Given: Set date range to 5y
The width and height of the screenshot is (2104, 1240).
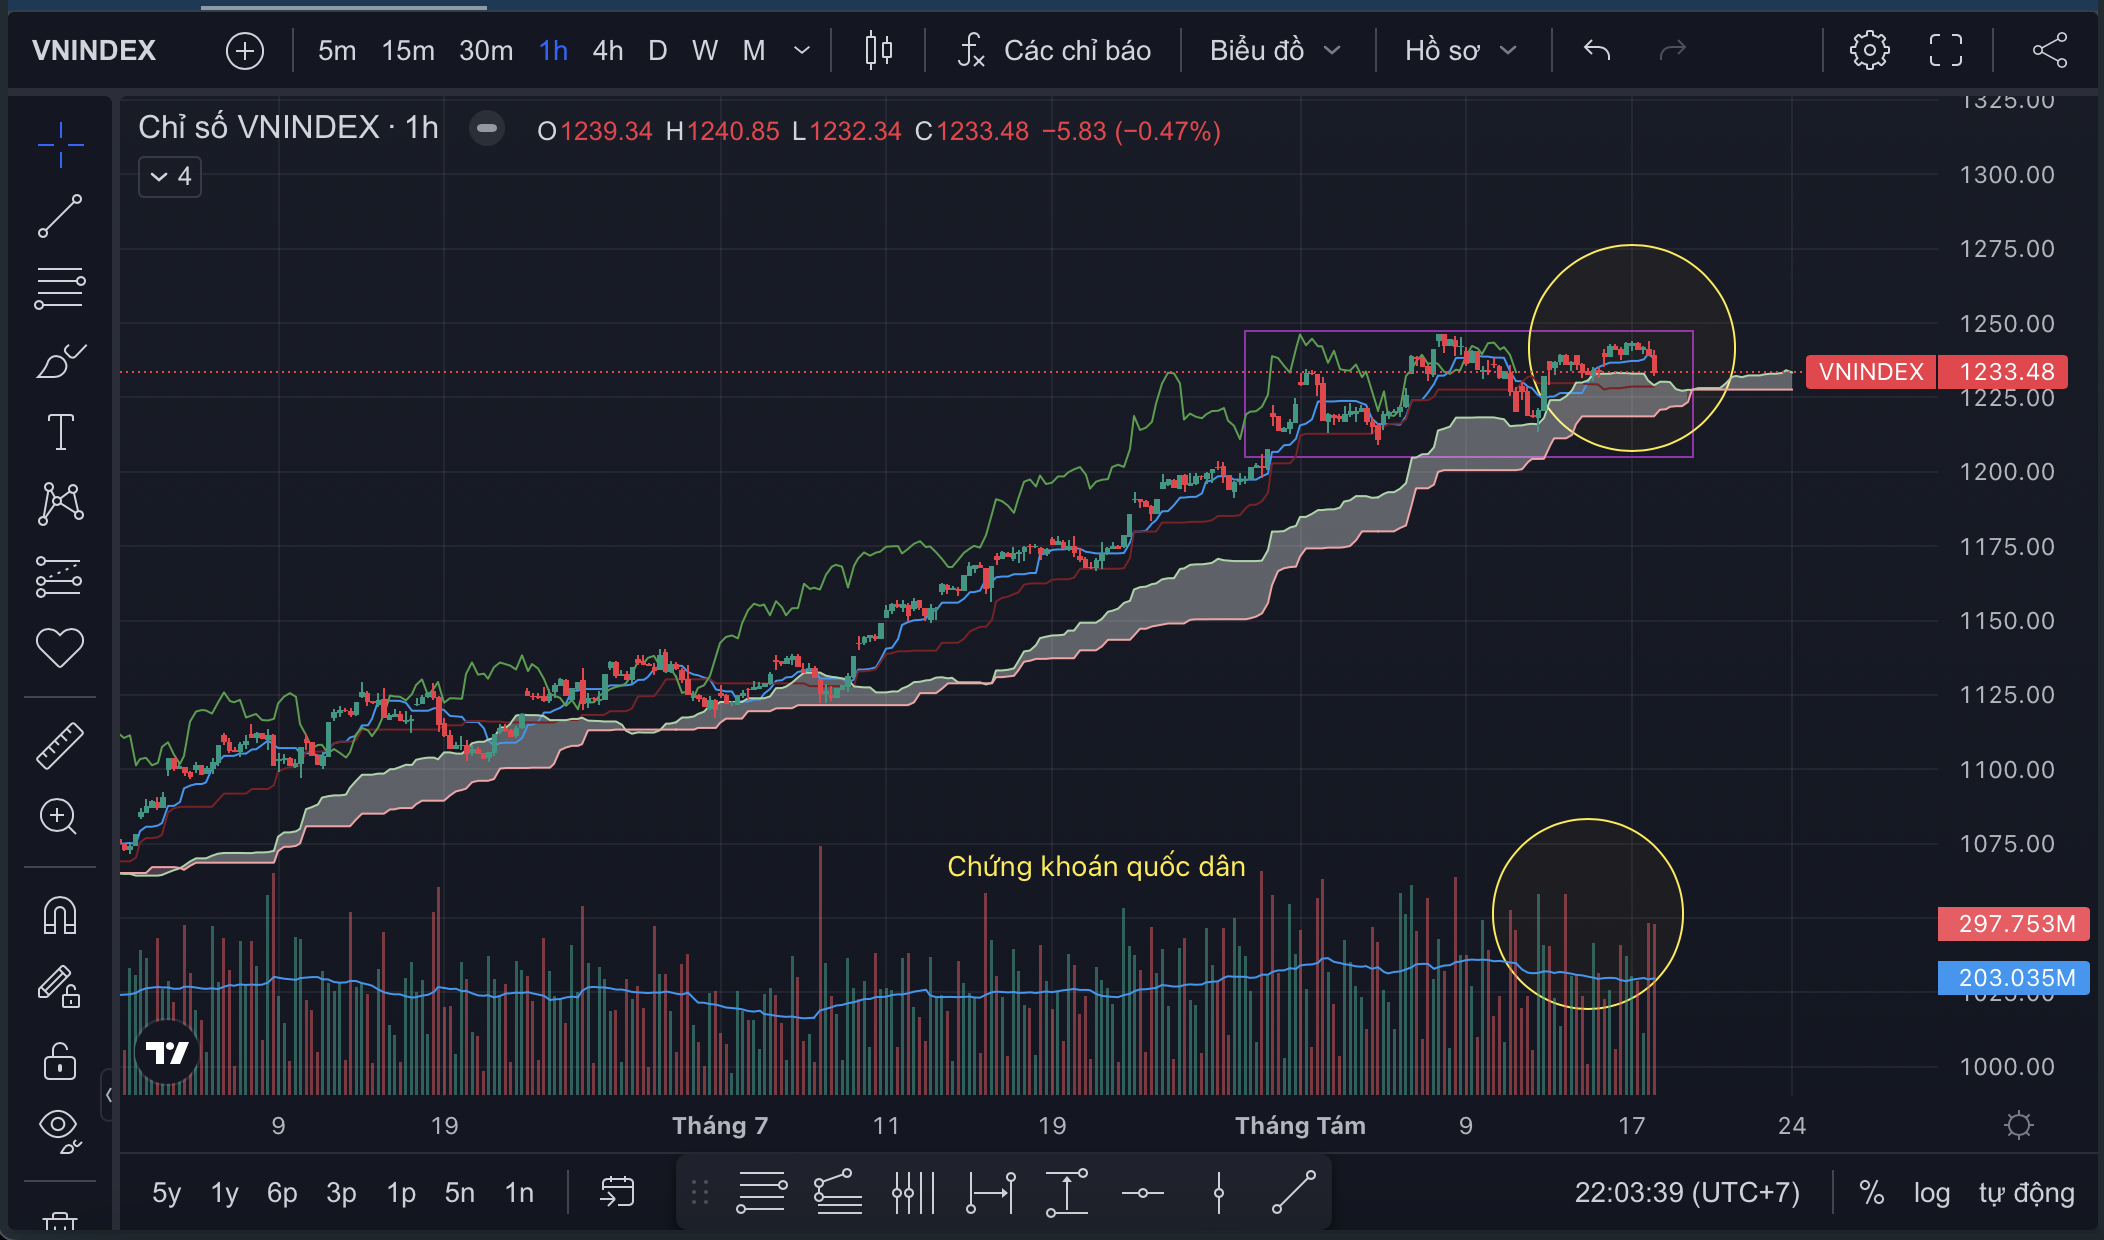Looking at the screenshot, I should 167,1192.
